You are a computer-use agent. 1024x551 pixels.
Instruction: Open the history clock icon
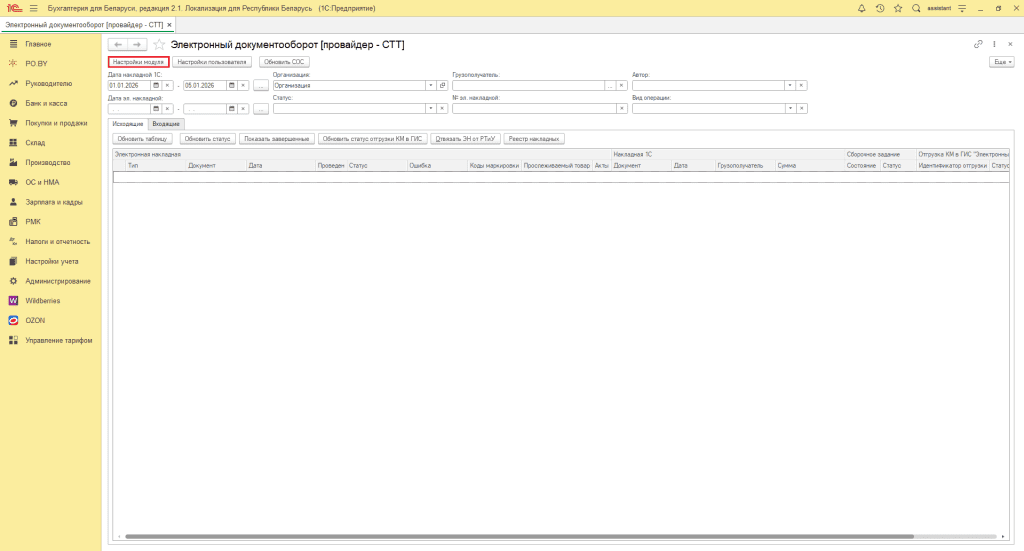[879, 8]
